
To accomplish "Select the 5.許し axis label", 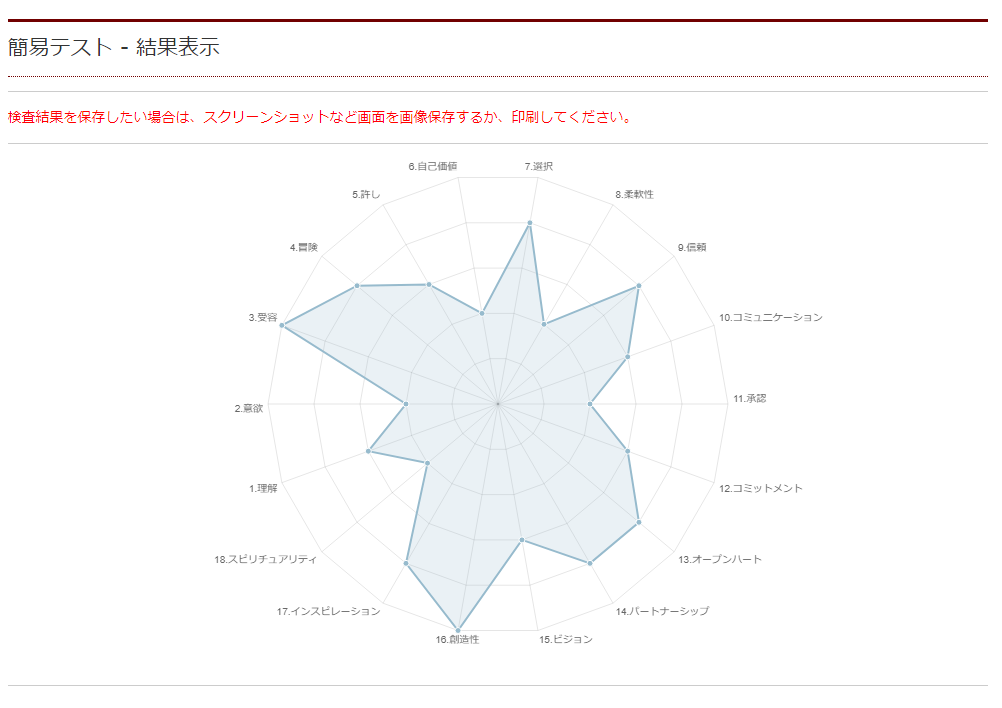I will [366, 194].
